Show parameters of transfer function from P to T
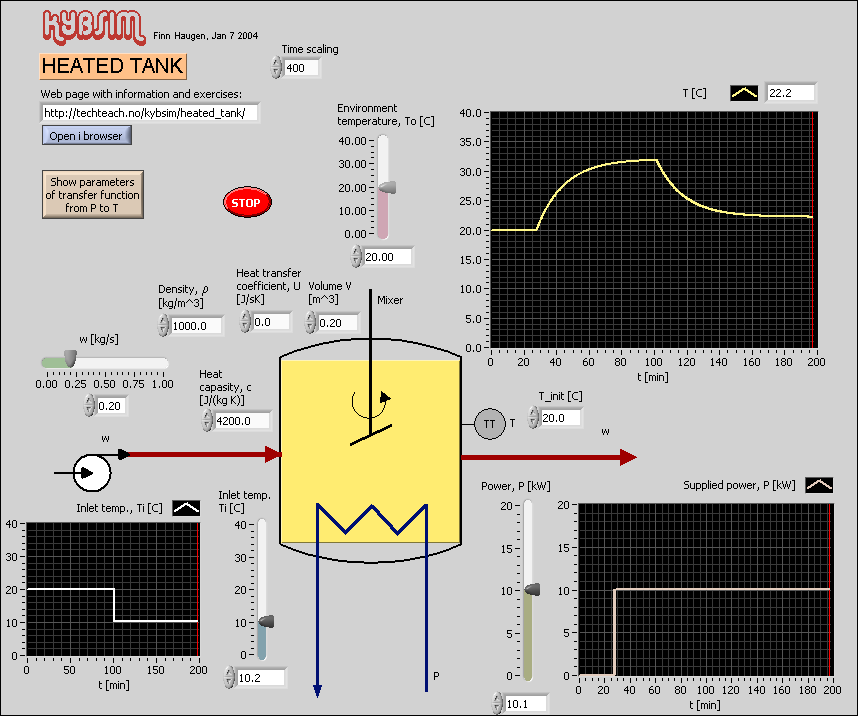Viewport: 858px width, 716px height. tap(92, 195)
